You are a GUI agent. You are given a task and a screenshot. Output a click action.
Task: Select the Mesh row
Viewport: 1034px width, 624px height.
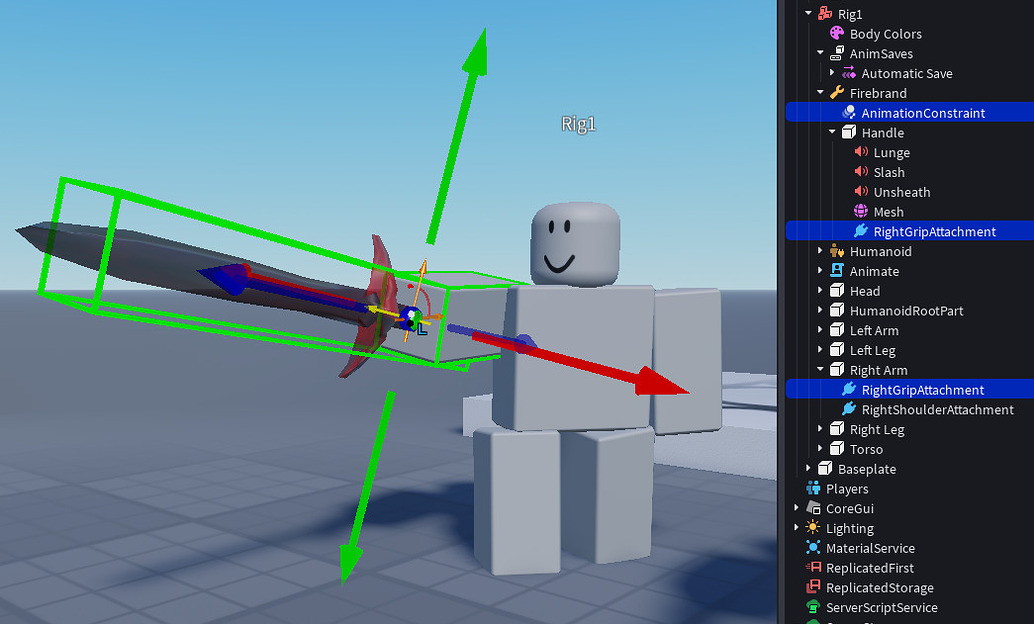pos(910,211)
